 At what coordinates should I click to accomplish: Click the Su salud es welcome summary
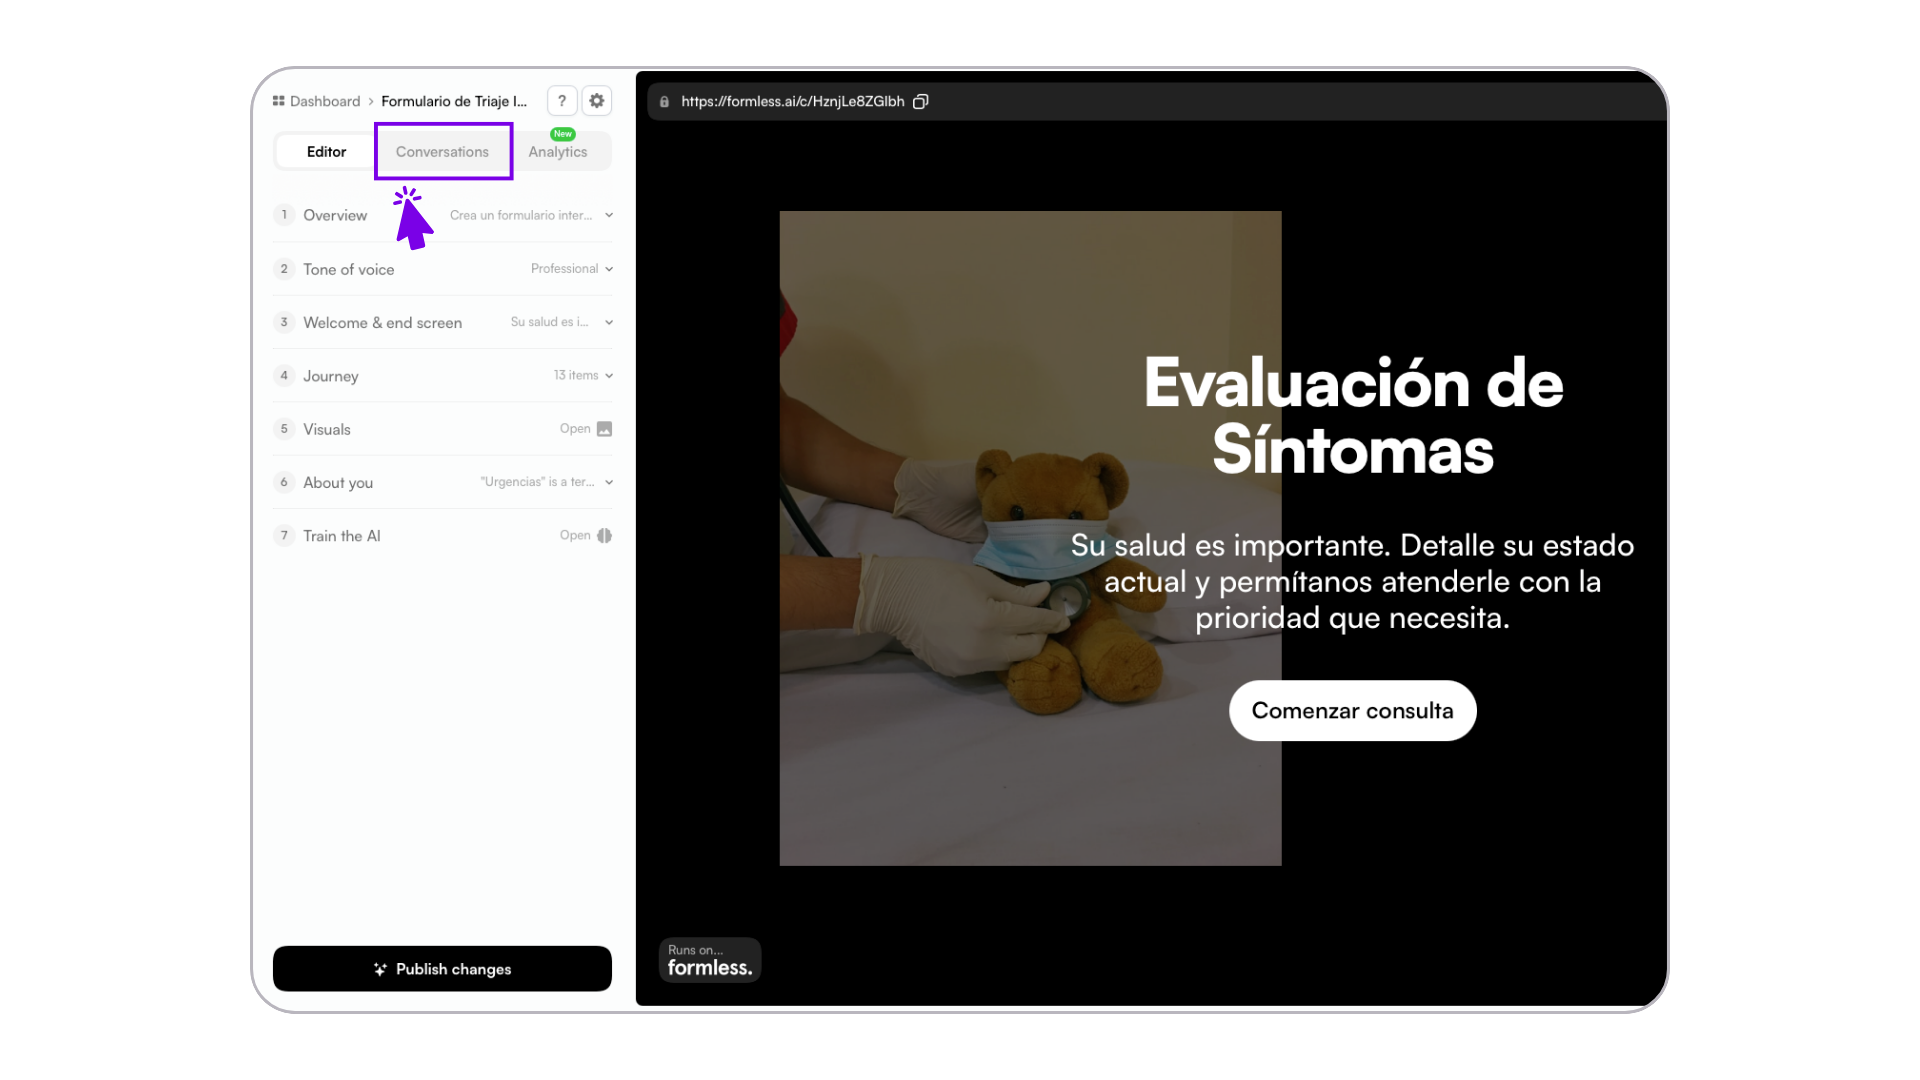(x=549, y=322)
